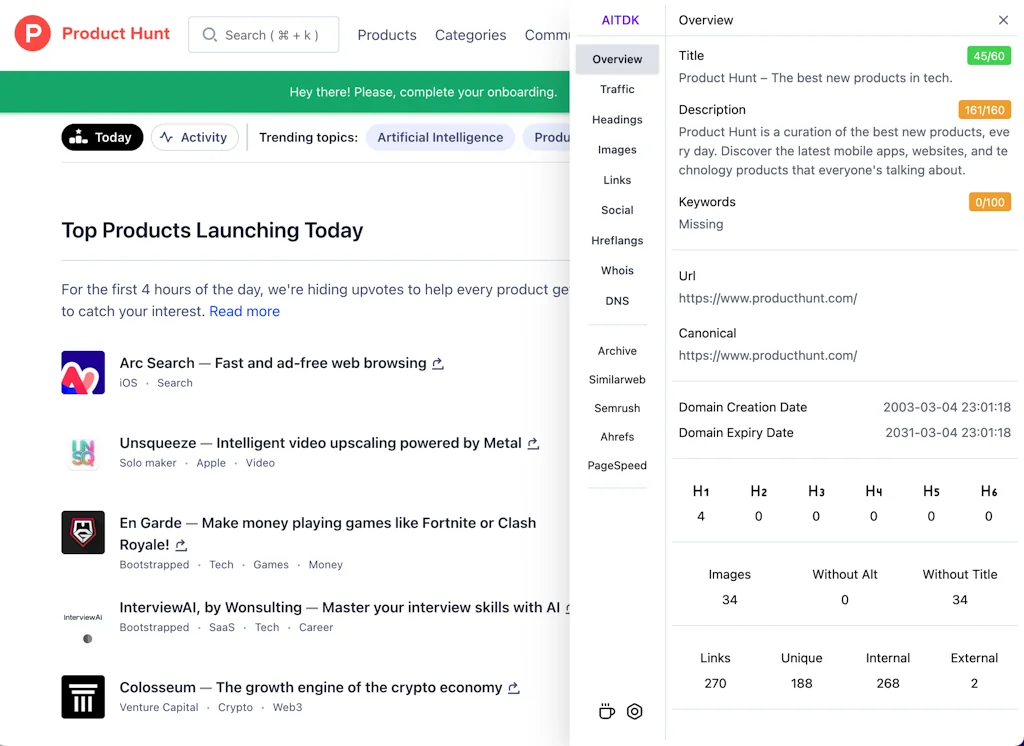Select the Traffic section in AITDK sidebar
This screenshot has width=1024, height=746.
(617, 89)
